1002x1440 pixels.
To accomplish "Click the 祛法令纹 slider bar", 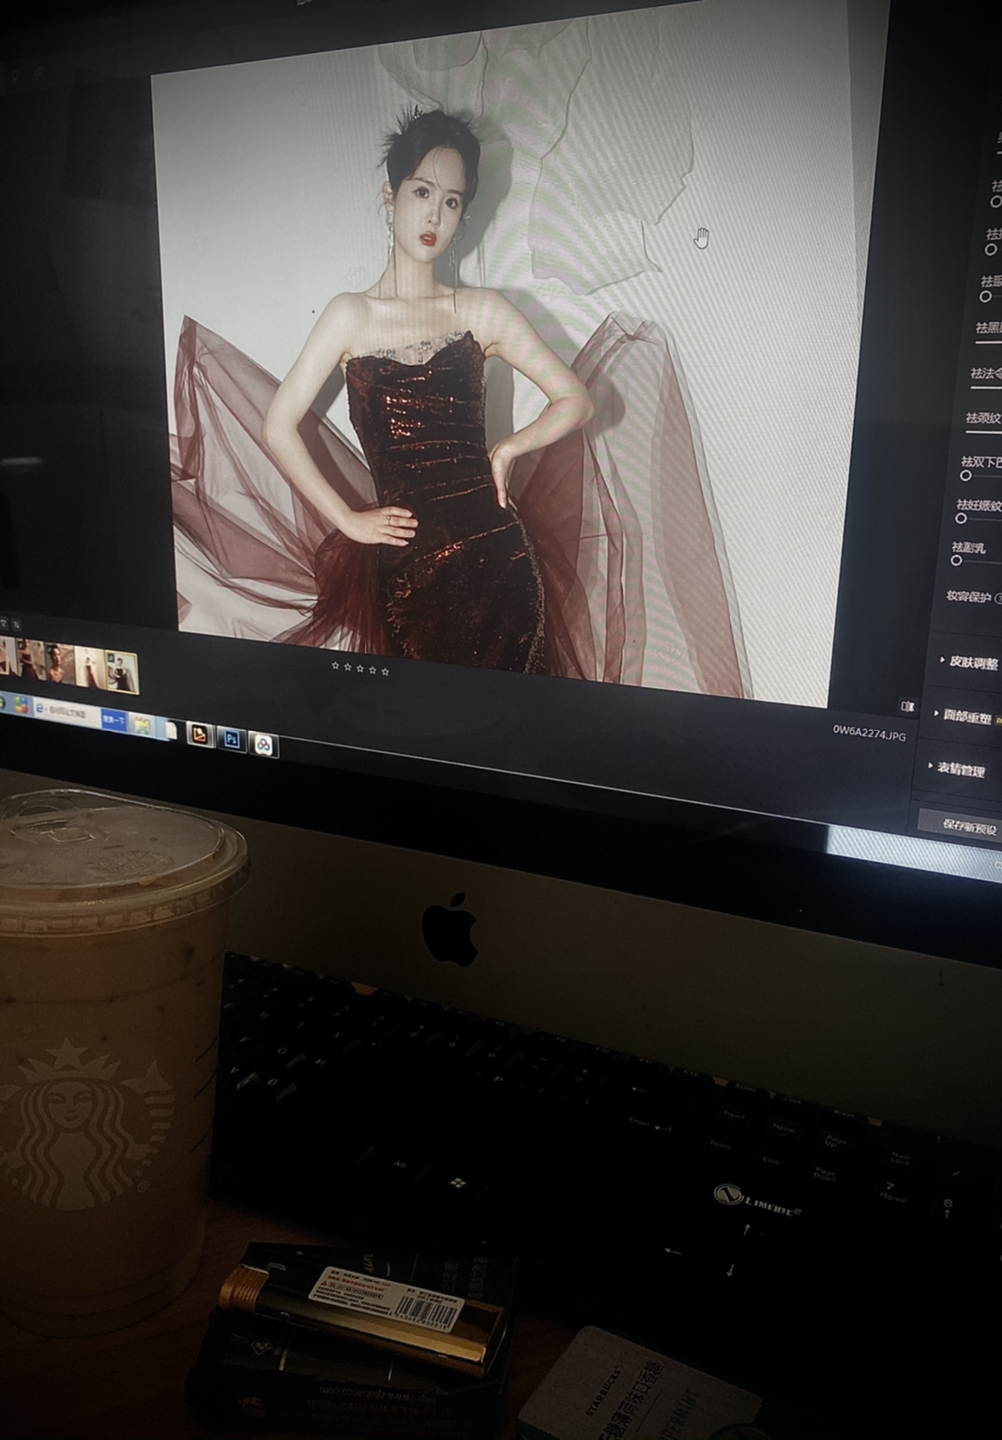I will pos(987,388).
